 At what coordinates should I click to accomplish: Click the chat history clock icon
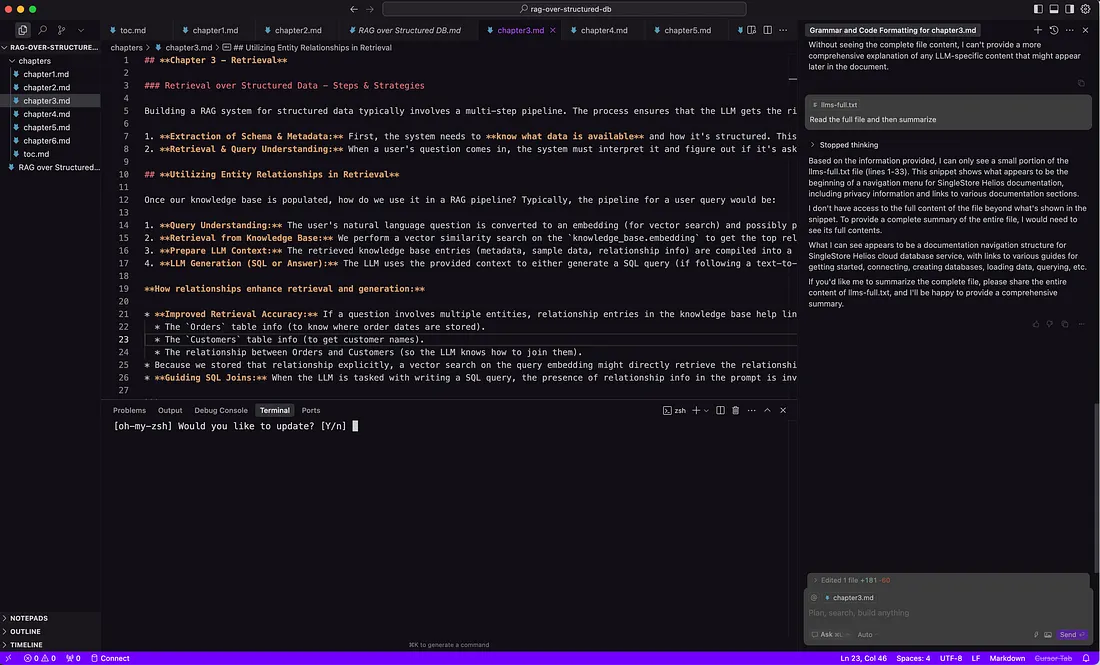1053,31
